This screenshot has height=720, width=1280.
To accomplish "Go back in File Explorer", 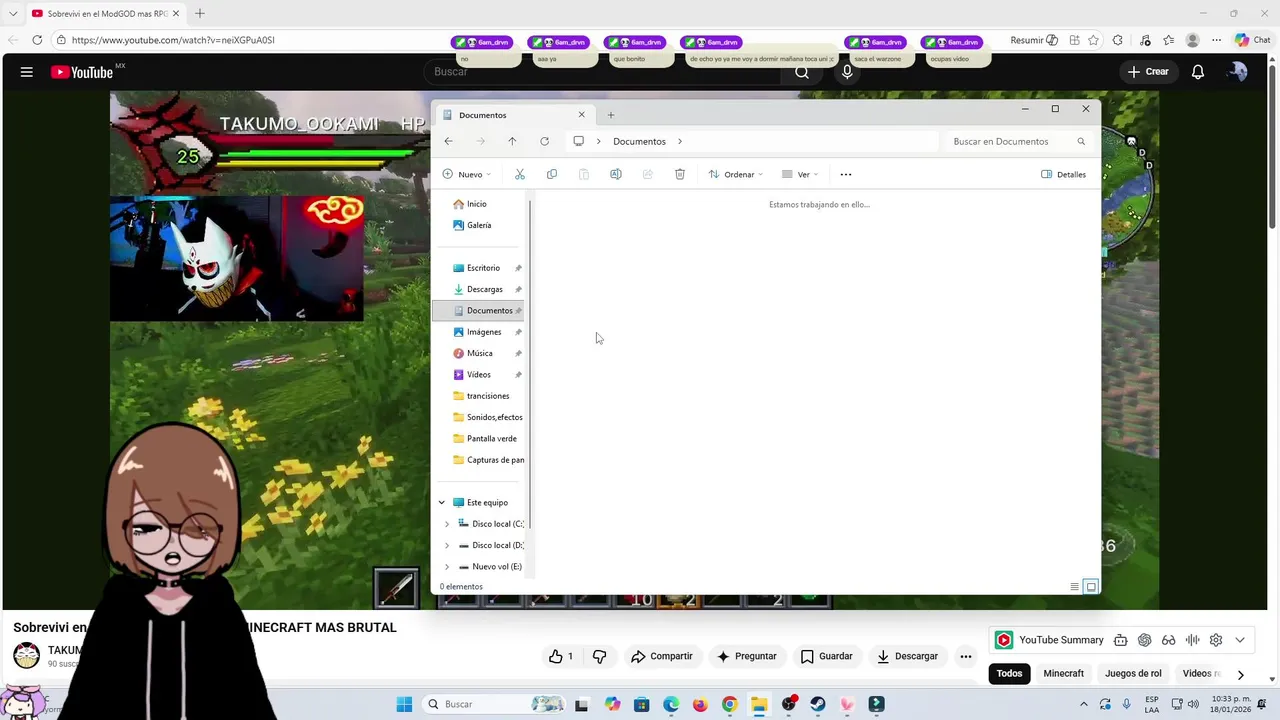I will (448, 141).
